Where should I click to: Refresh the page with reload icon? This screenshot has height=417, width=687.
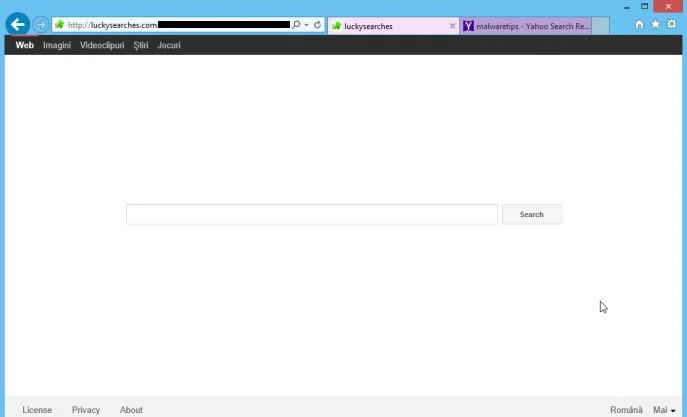point(318,25)
